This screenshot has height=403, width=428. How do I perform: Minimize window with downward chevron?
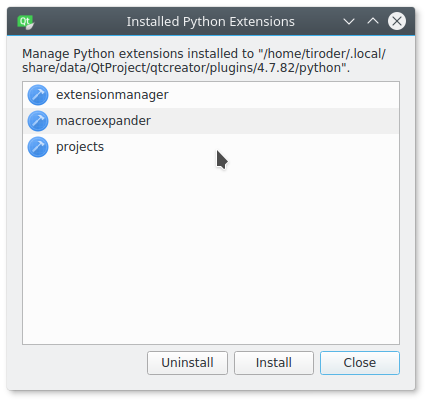click(x=349, y=22)
